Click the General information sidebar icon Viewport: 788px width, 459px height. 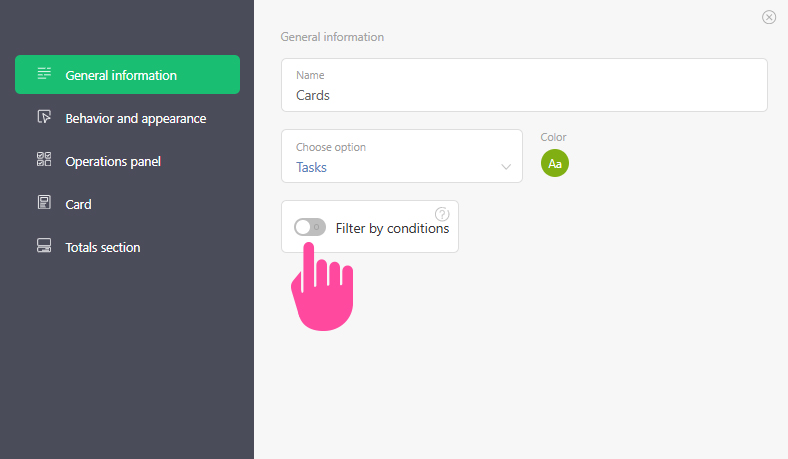click(44, 75)
